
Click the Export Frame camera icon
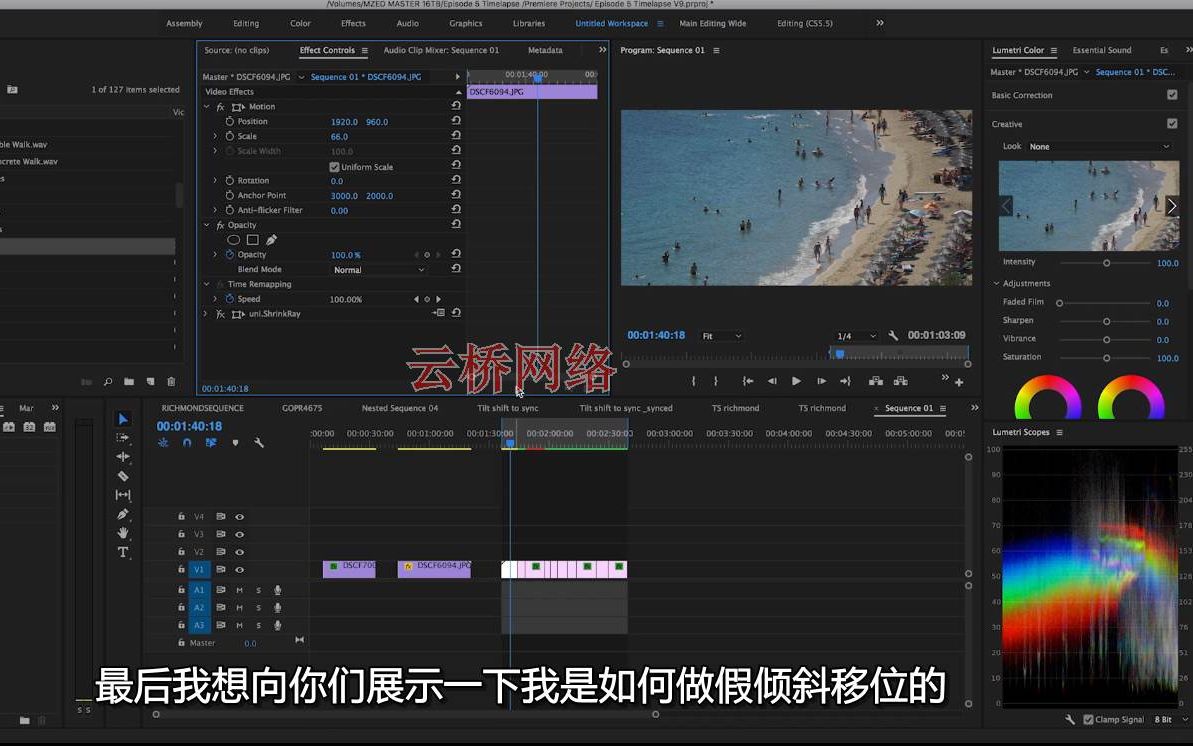click(876, 381)
